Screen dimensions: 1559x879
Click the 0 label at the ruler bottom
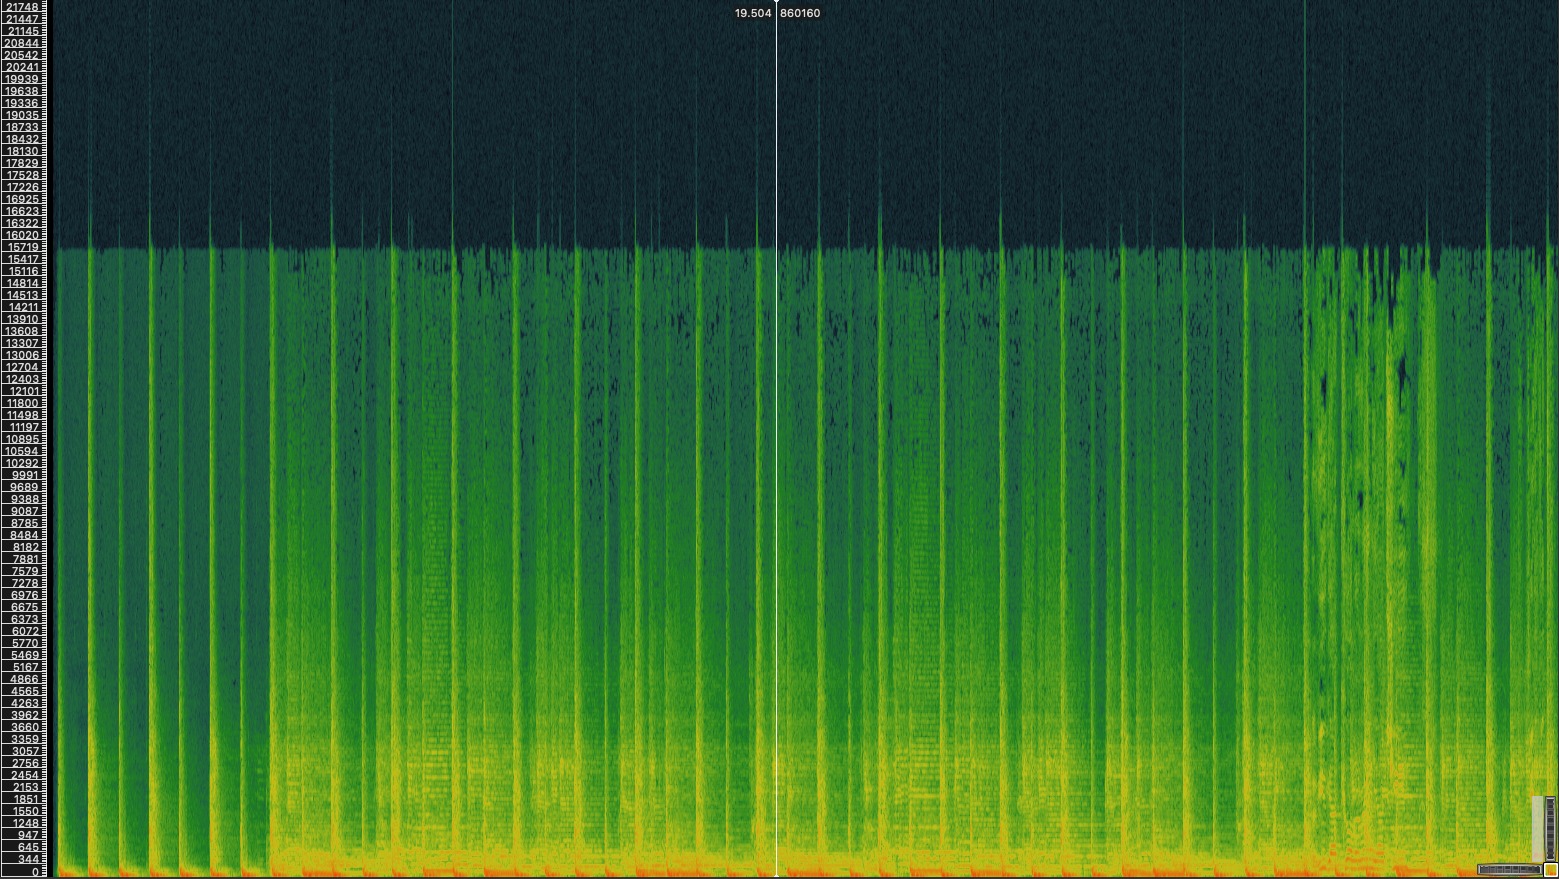(x=30, y=871)
